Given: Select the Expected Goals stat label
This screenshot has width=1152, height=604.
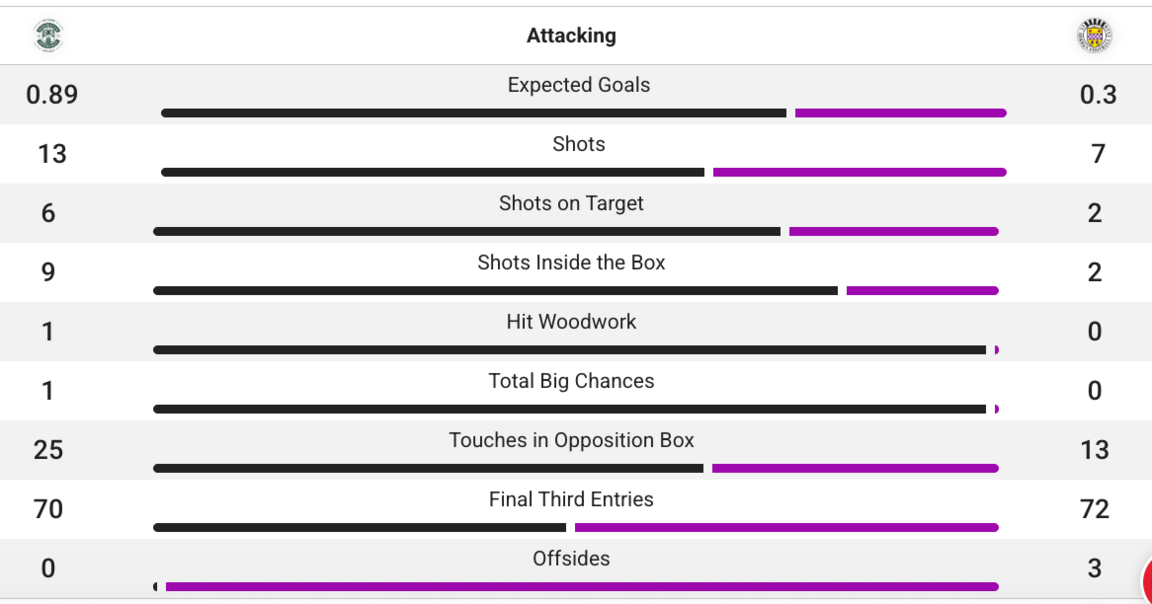Looking at the screenshot, I should 578,85.
